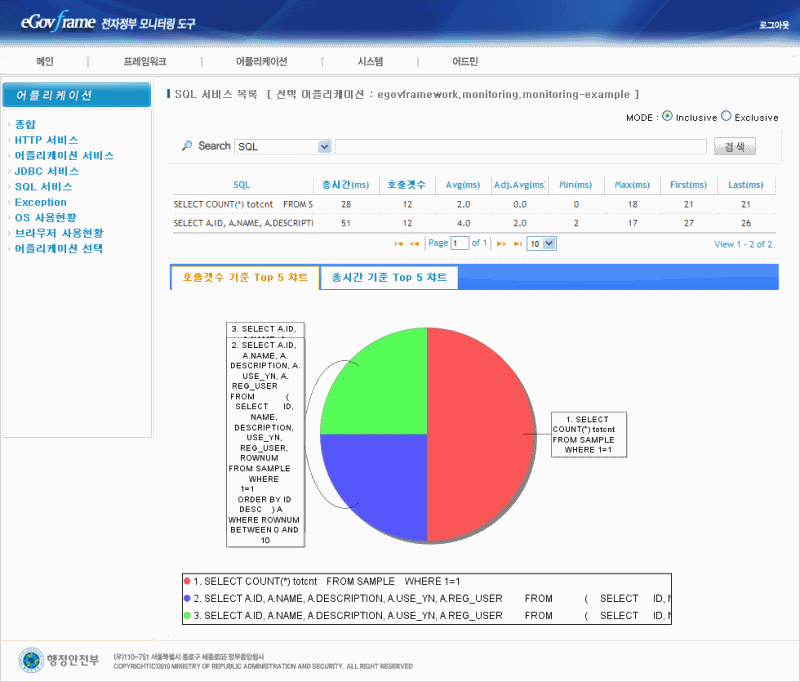Click the first page pager icon
Screen dimensions: 800x682
coord(400,243)
